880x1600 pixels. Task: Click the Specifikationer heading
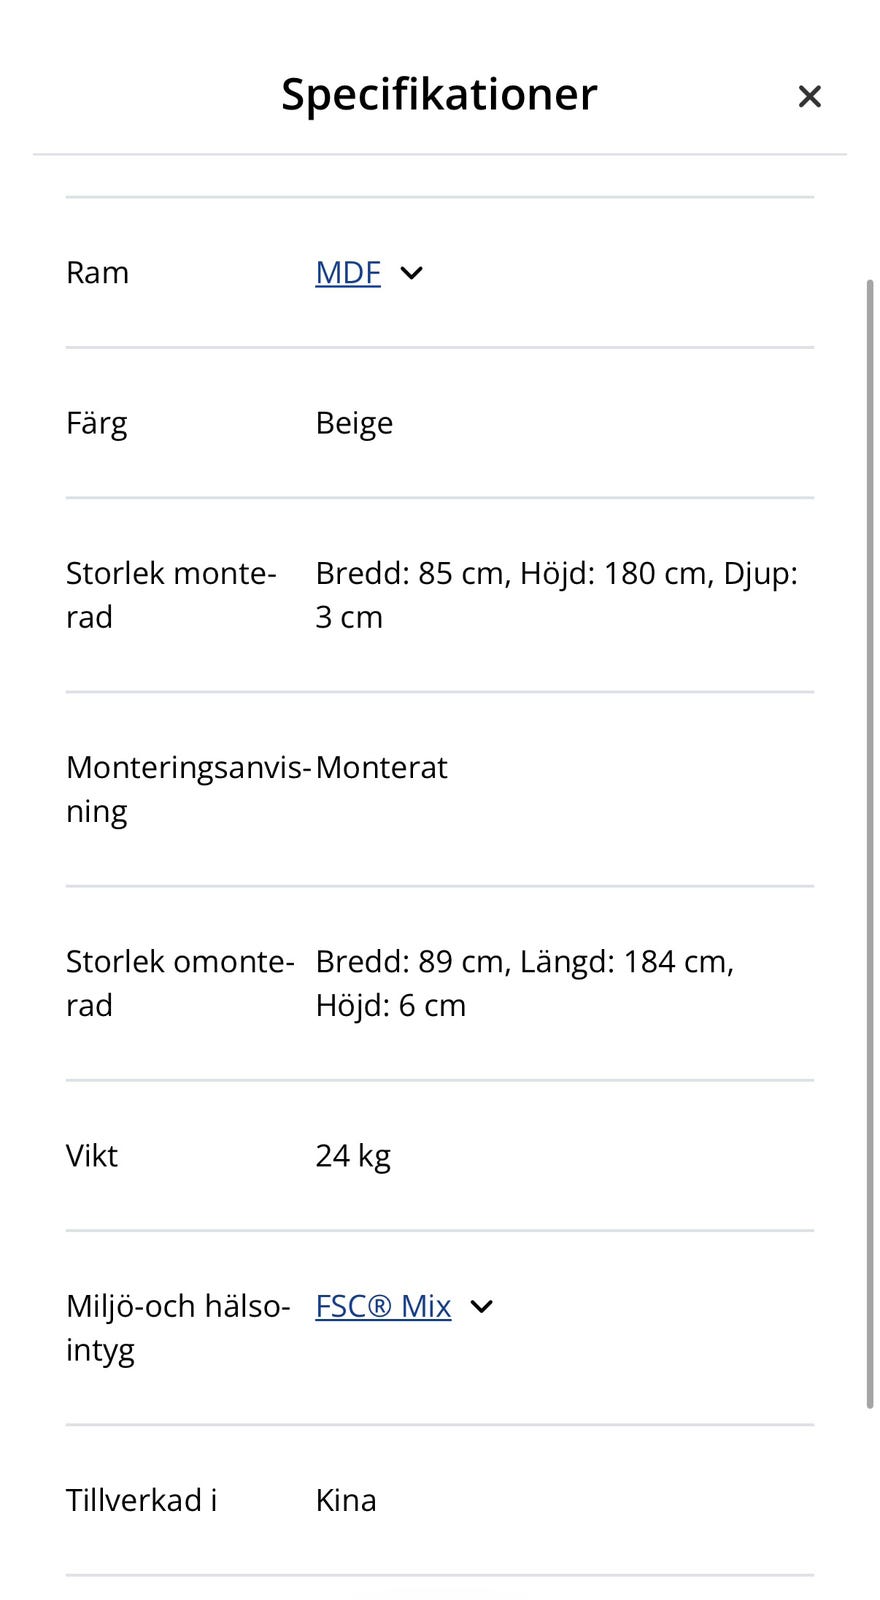pos(439,94)
